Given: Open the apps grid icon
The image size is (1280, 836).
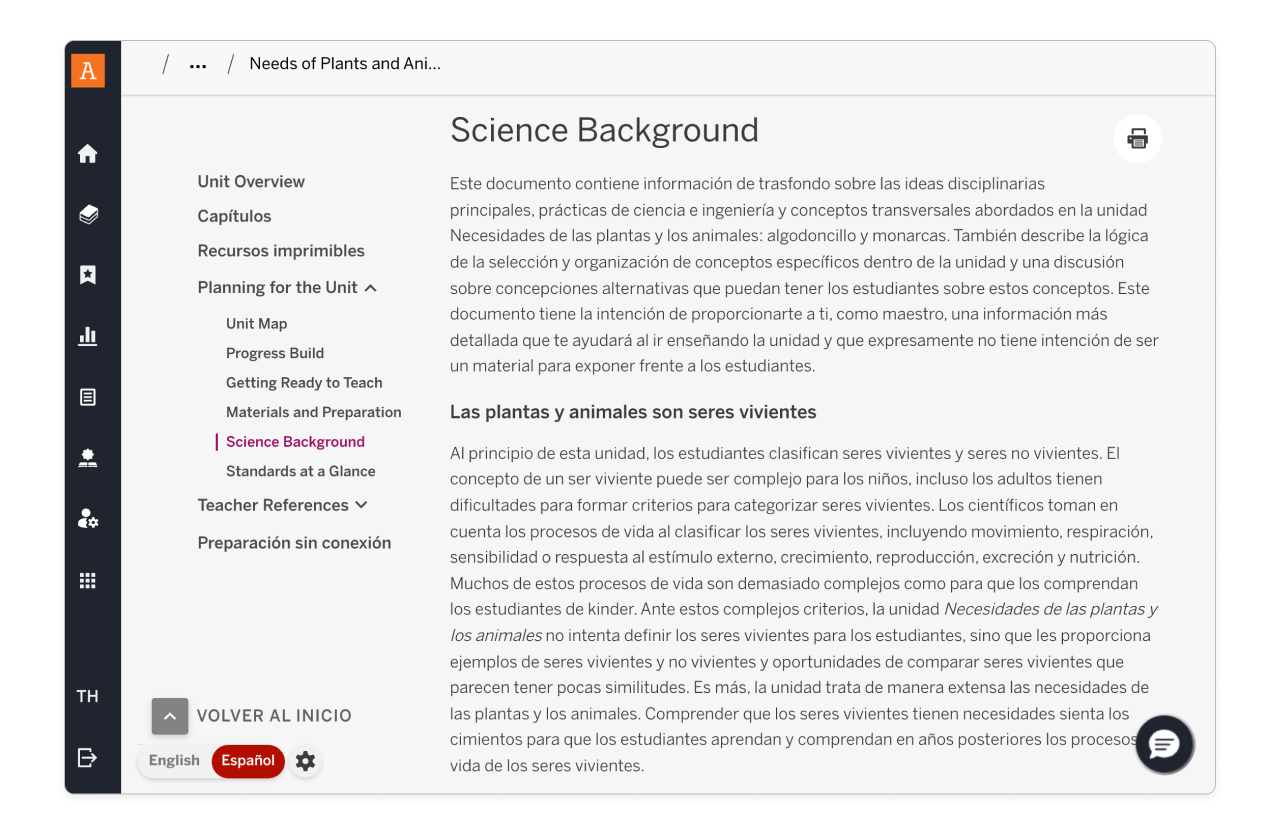Looking at the screenshot, I should point(88,581).
